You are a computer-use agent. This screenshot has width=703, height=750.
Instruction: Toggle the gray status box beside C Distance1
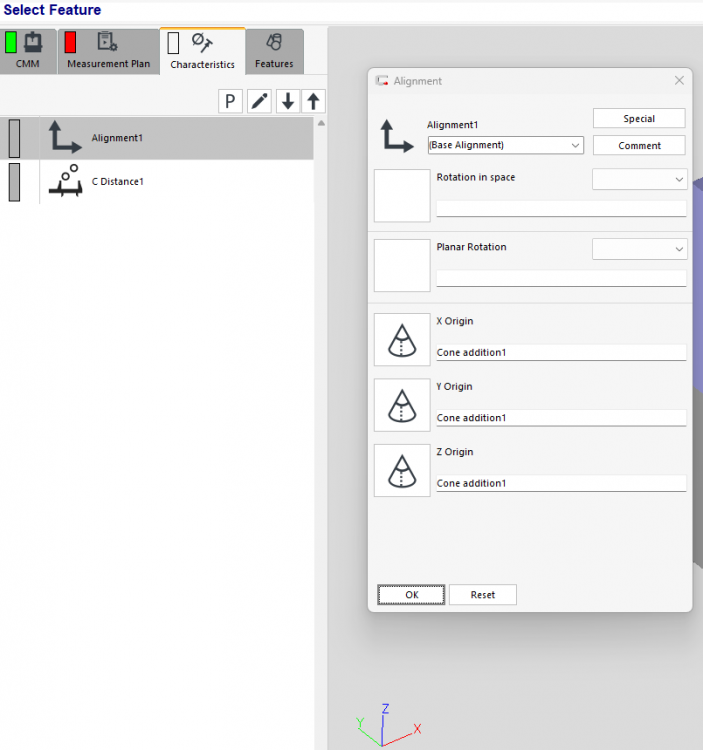point(14,182)
